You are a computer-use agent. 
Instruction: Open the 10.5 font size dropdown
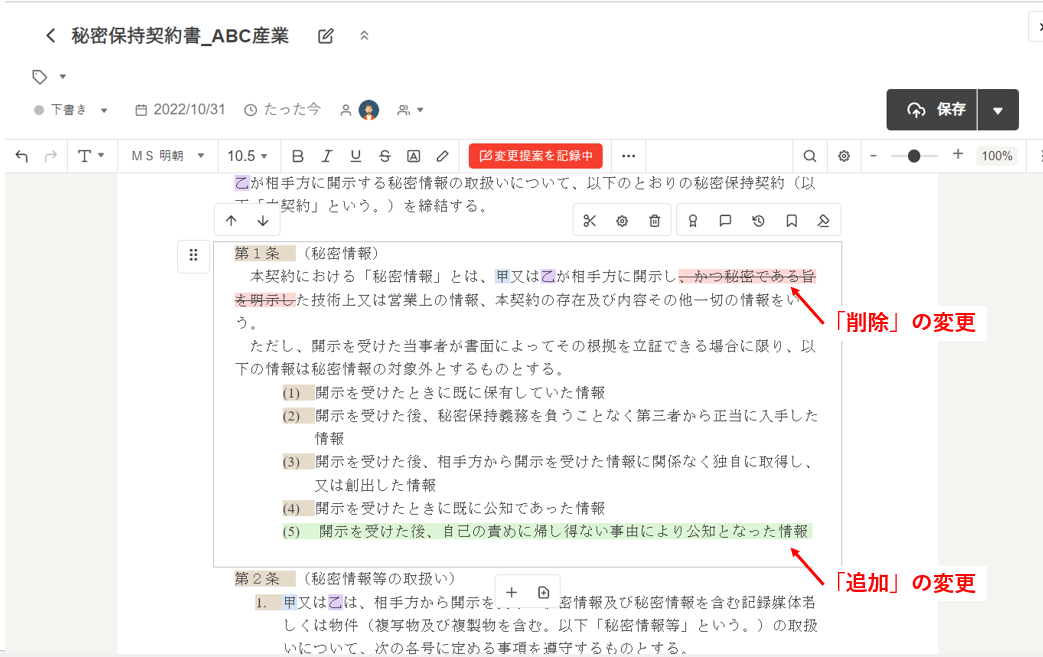tap(247, 156)
